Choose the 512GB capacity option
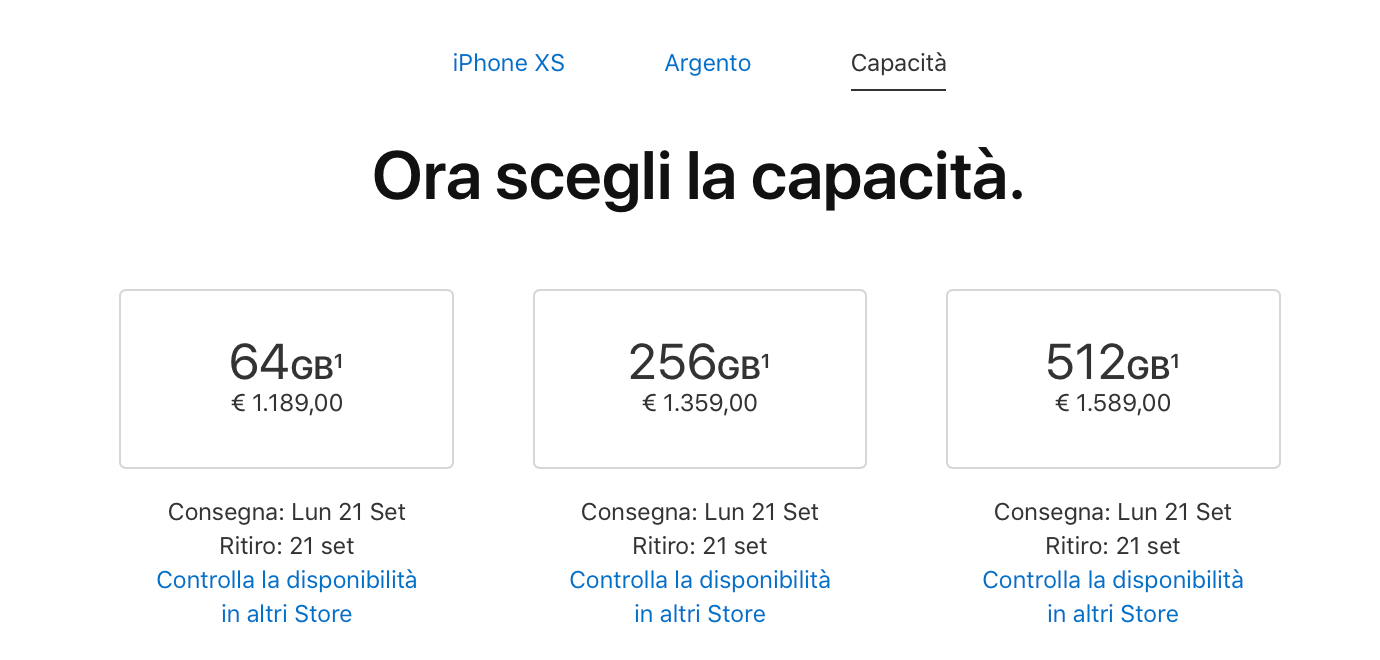This screenshot has width=1380, height=660. [1113, 379]
